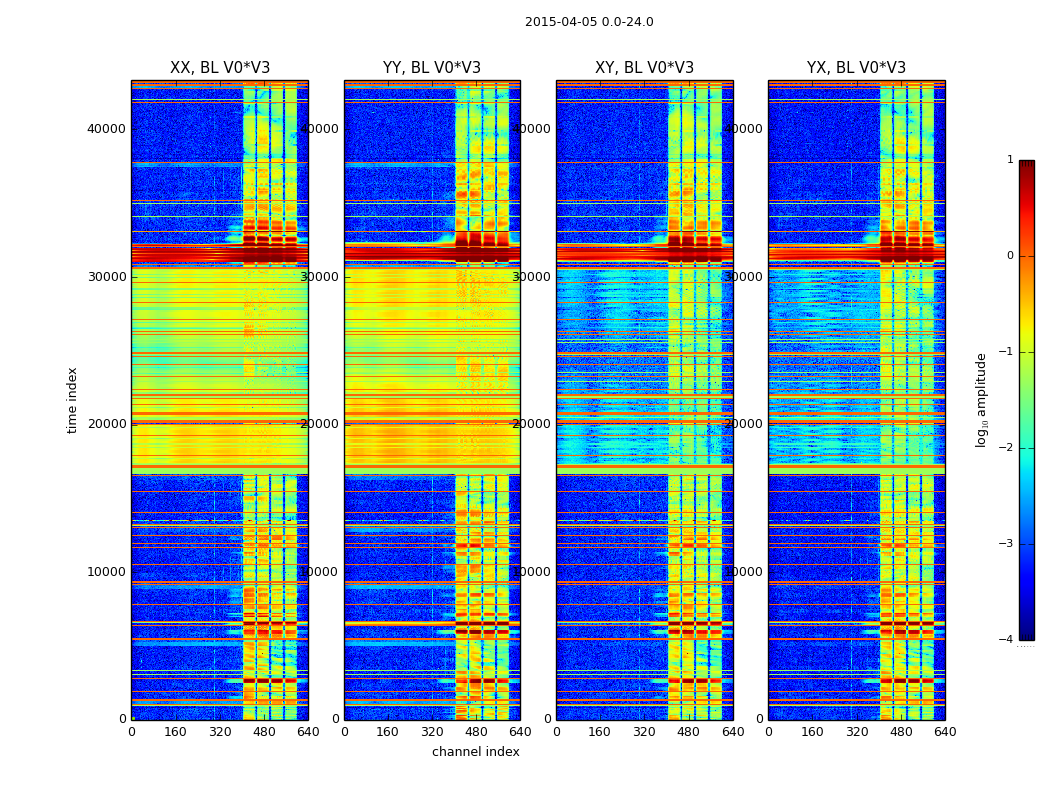Click the −4 tick label on the colorbar
The image size is (1050, 800).
[1008, 640]
